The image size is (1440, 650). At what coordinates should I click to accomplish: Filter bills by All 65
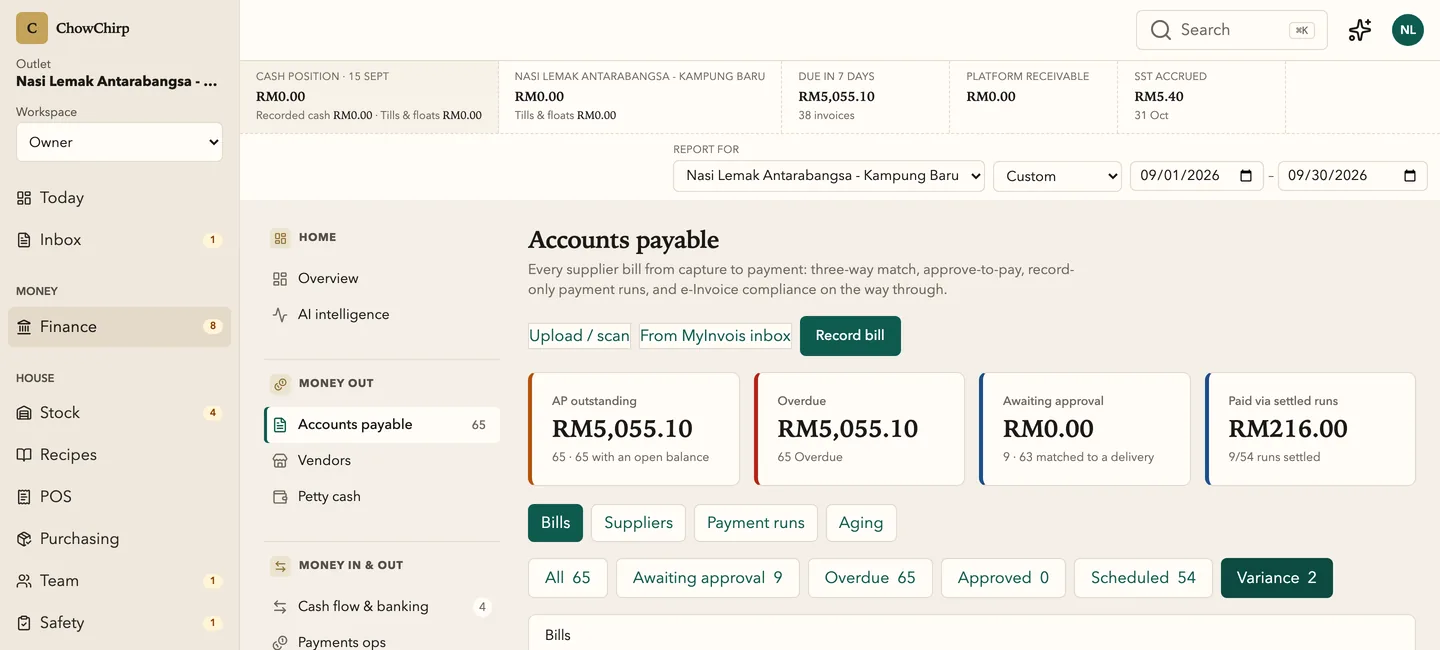[567, 578]
